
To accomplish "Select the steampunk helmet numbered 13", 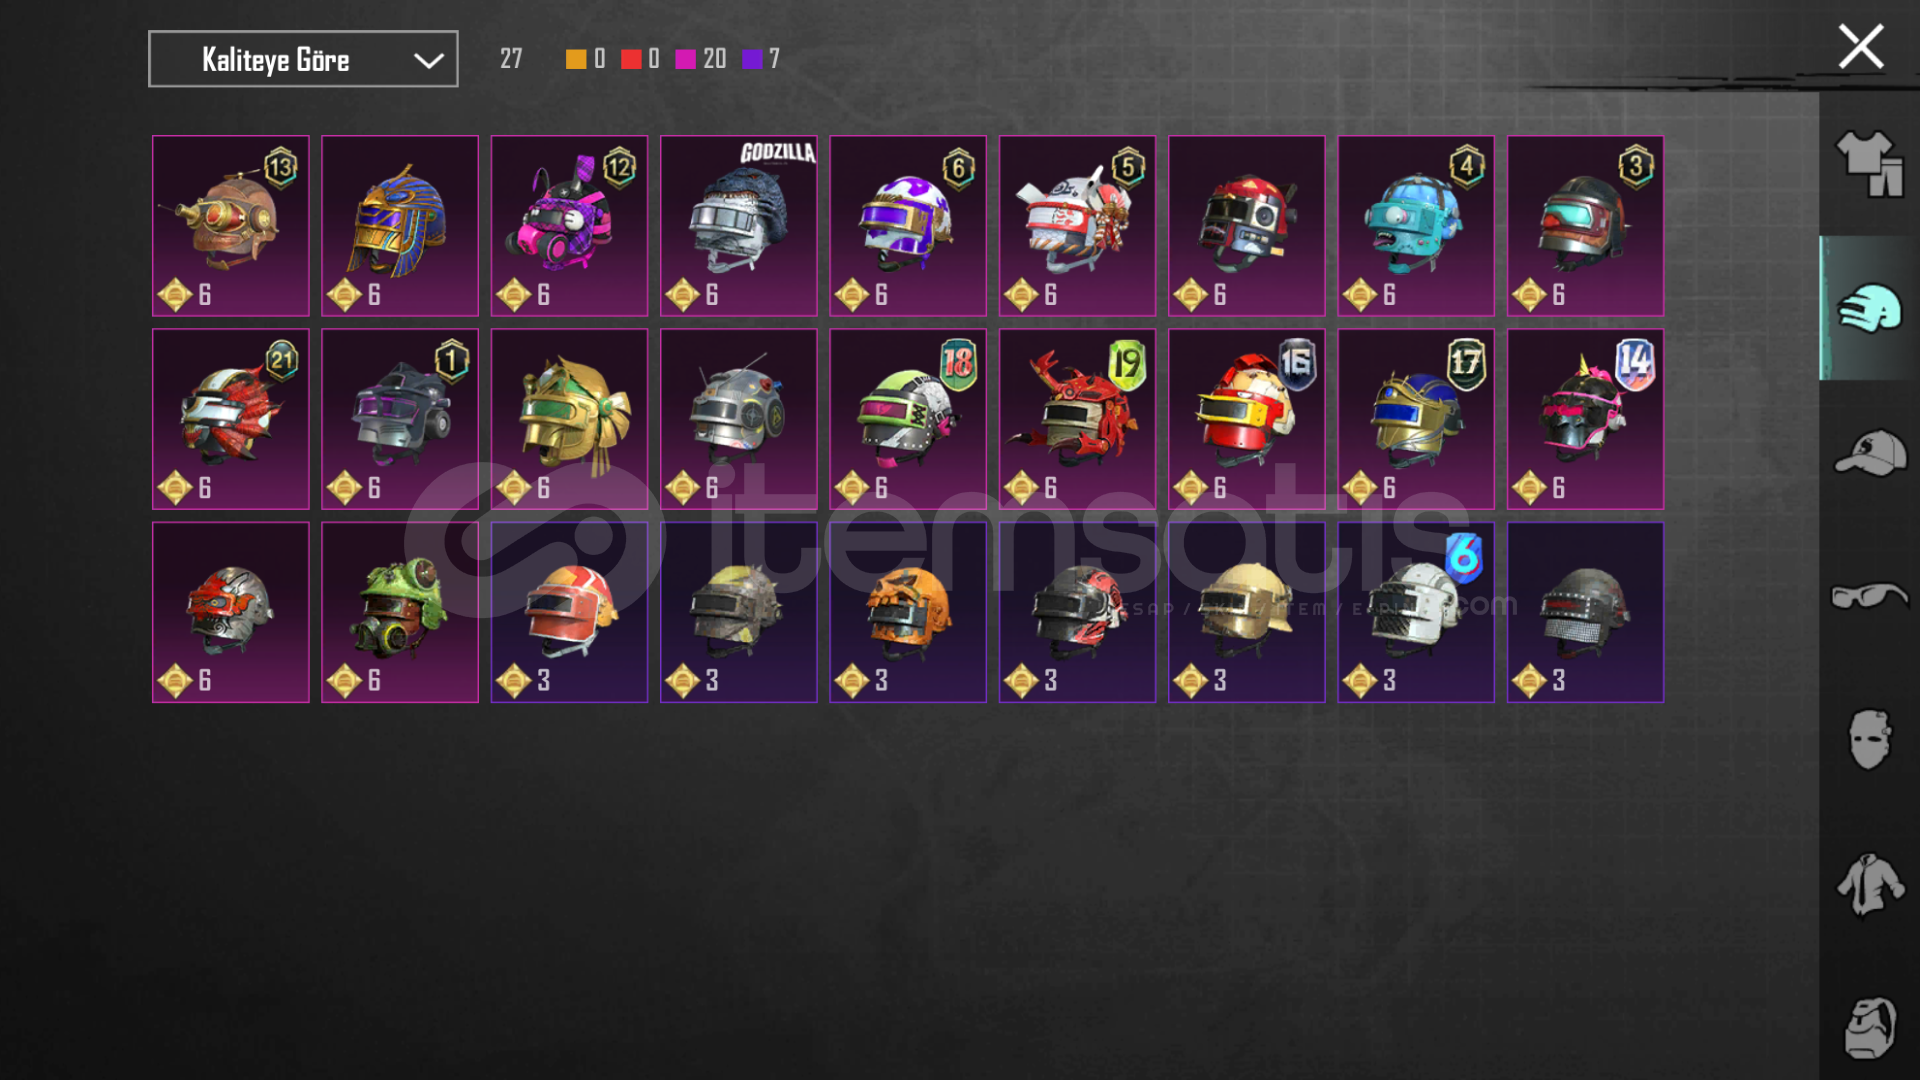I will click(231, 226).
